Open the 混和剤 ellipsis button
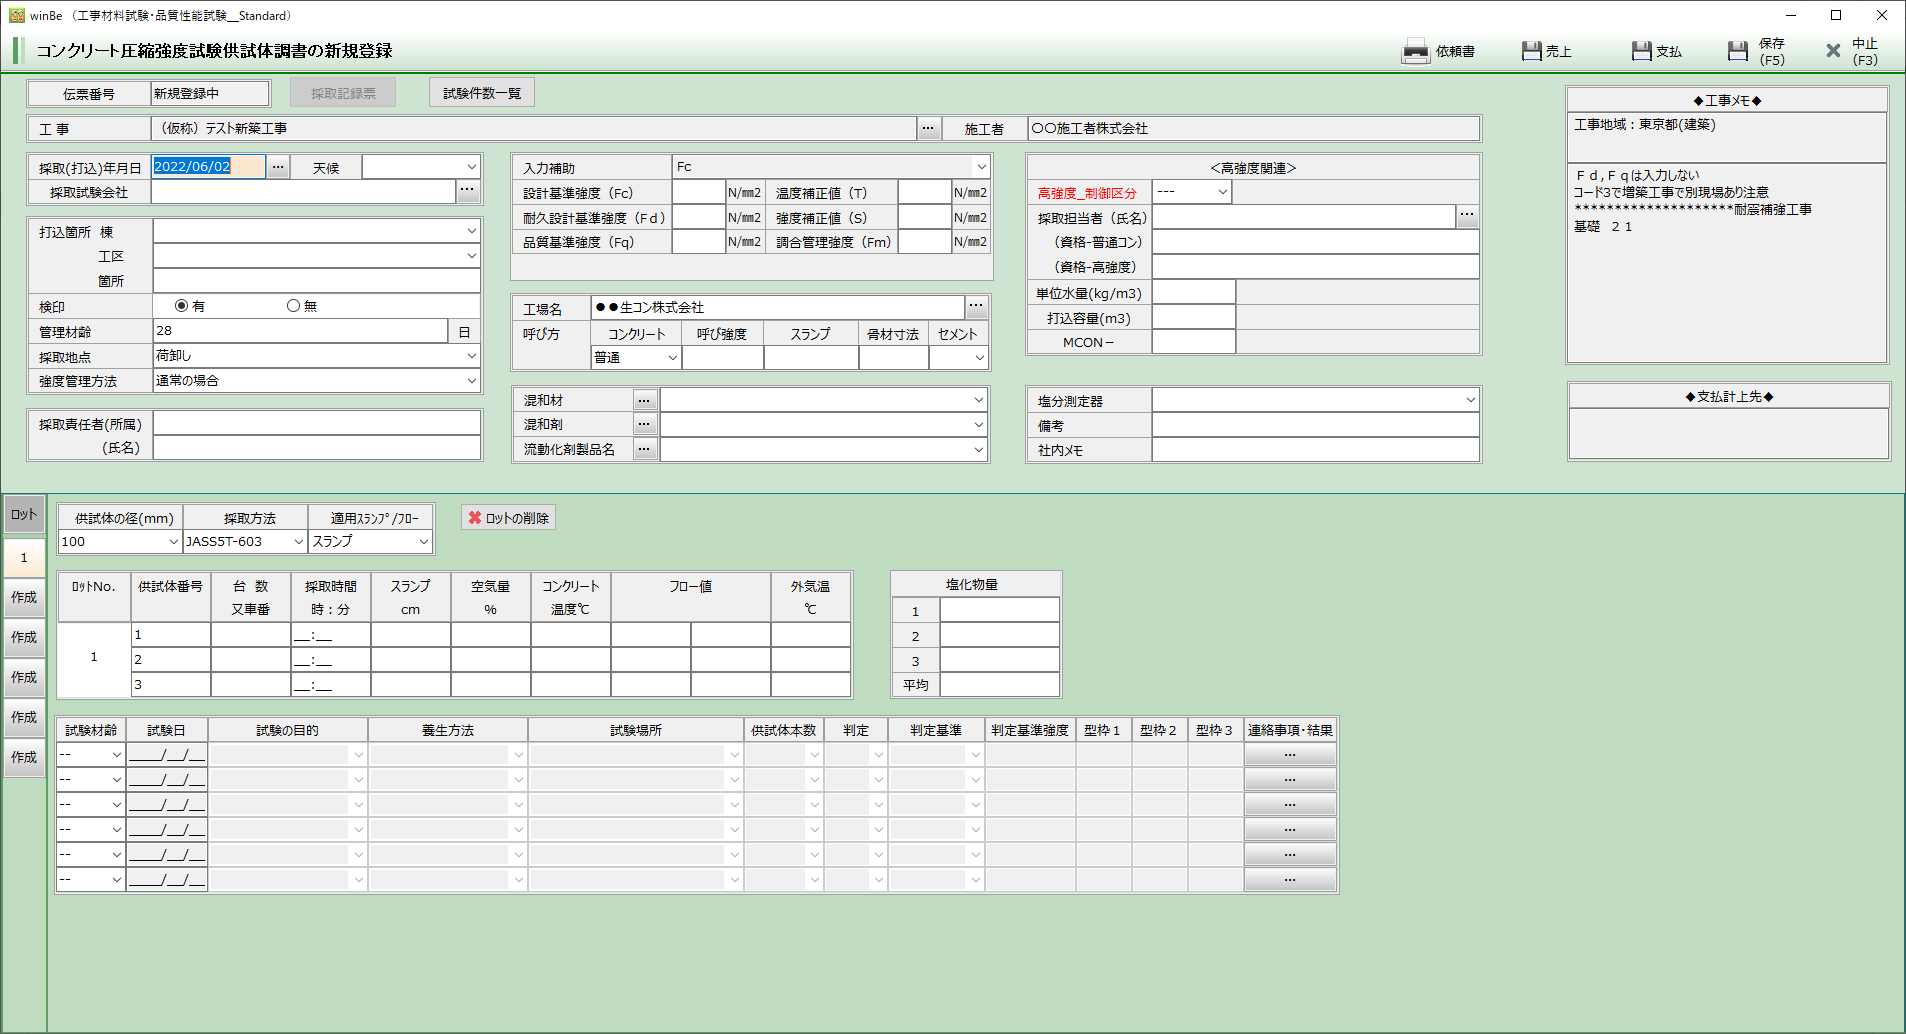Image resolution: width=1906 pixels, height=1034 pixels. pyautogui.click(x=644, y=424)
